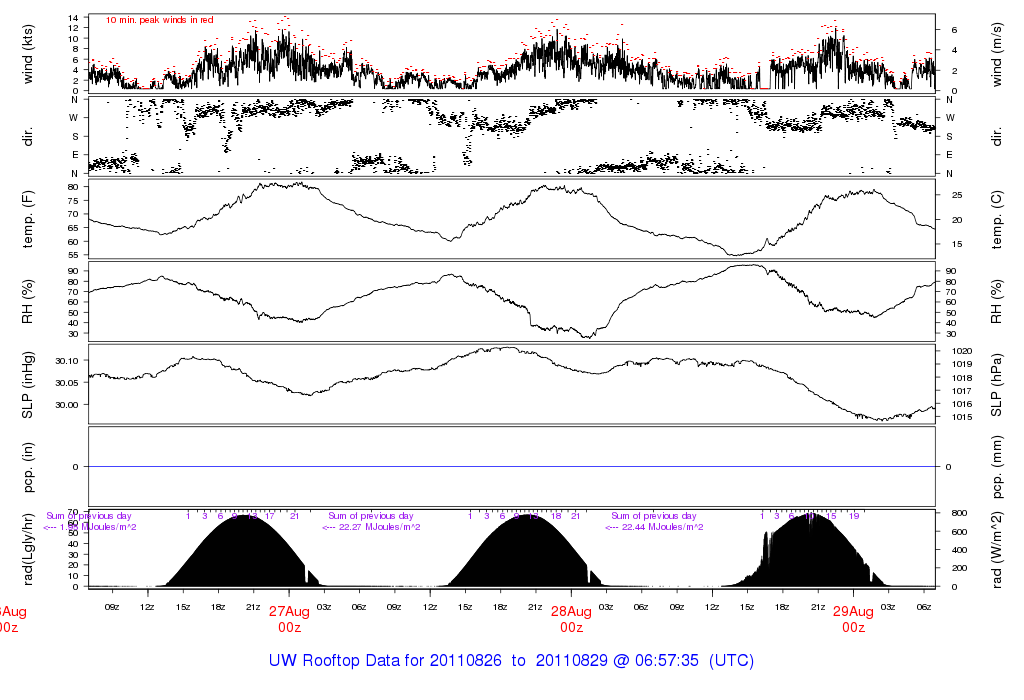Click the 'temp. (C)' axis label
Screen dimensions: 1024x700
click(997, 219)
